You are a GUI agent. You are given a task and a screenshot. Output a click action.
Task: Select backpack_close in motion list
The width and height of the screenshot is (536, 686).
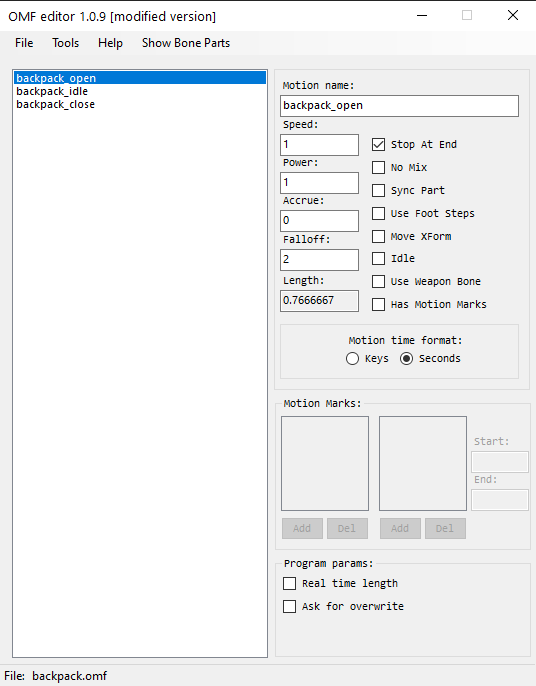tap(140, 104)
